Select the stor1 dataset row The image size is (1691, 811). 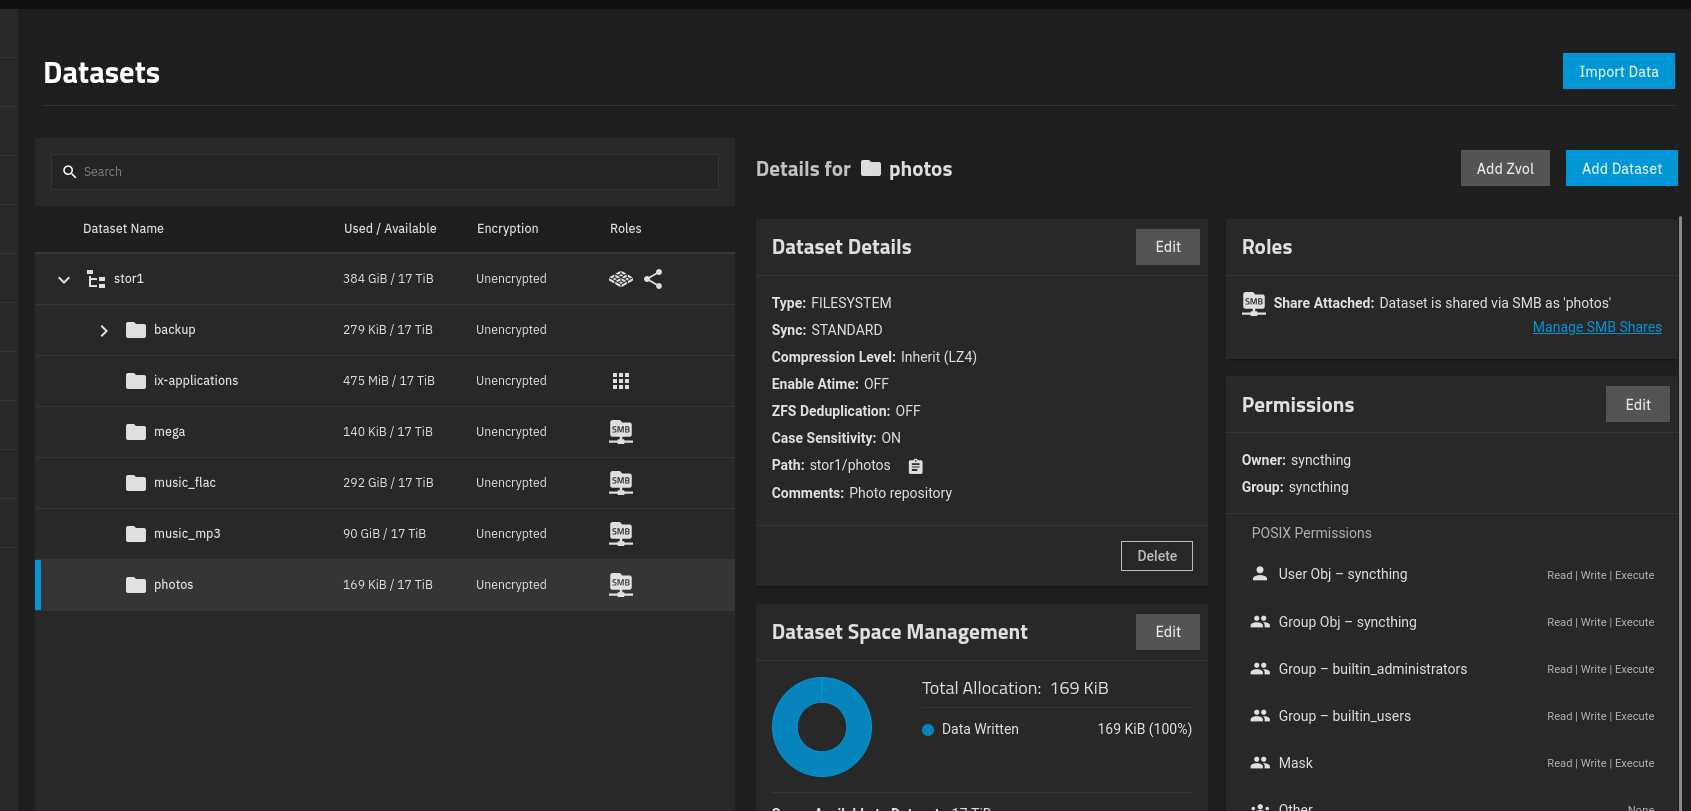click(x=385, y=279)
